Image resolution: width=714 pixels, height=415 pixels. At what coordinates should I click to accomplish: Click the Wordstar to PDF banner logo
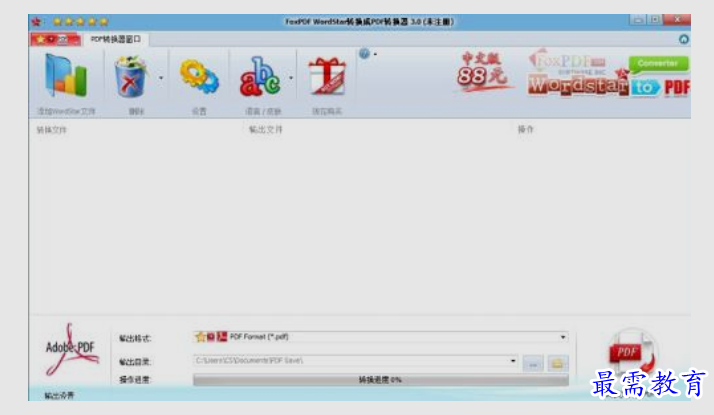click(x=608, y=75)
